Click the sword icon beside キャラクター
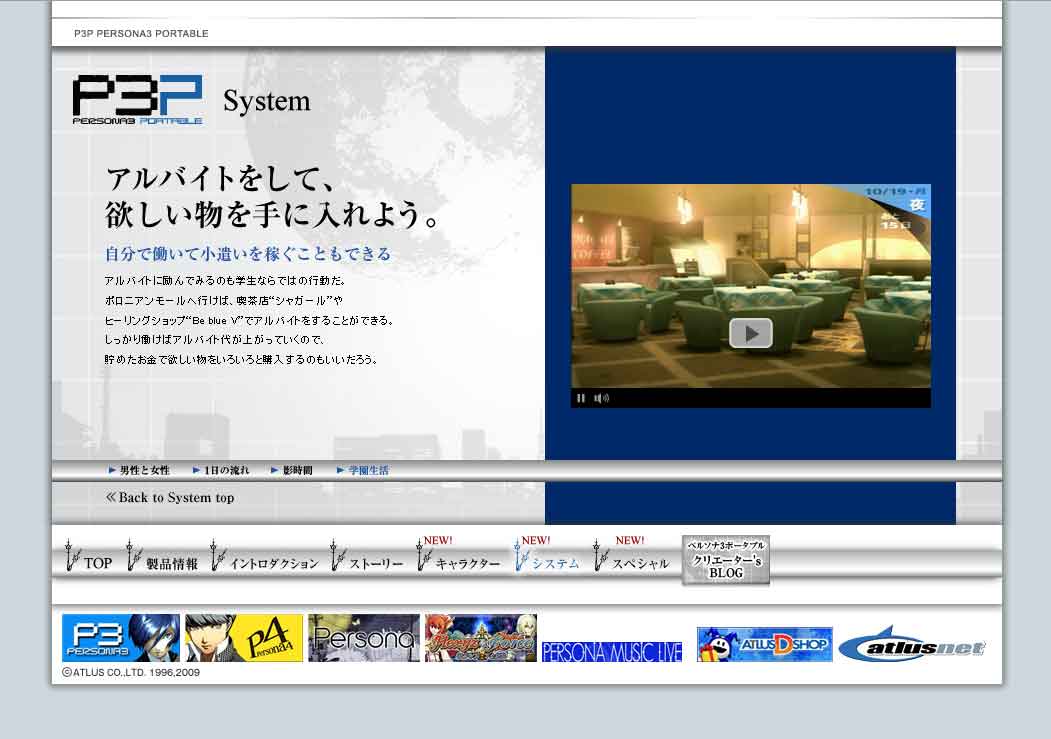The image size is (1051, 739). click(x=424, y=555)
